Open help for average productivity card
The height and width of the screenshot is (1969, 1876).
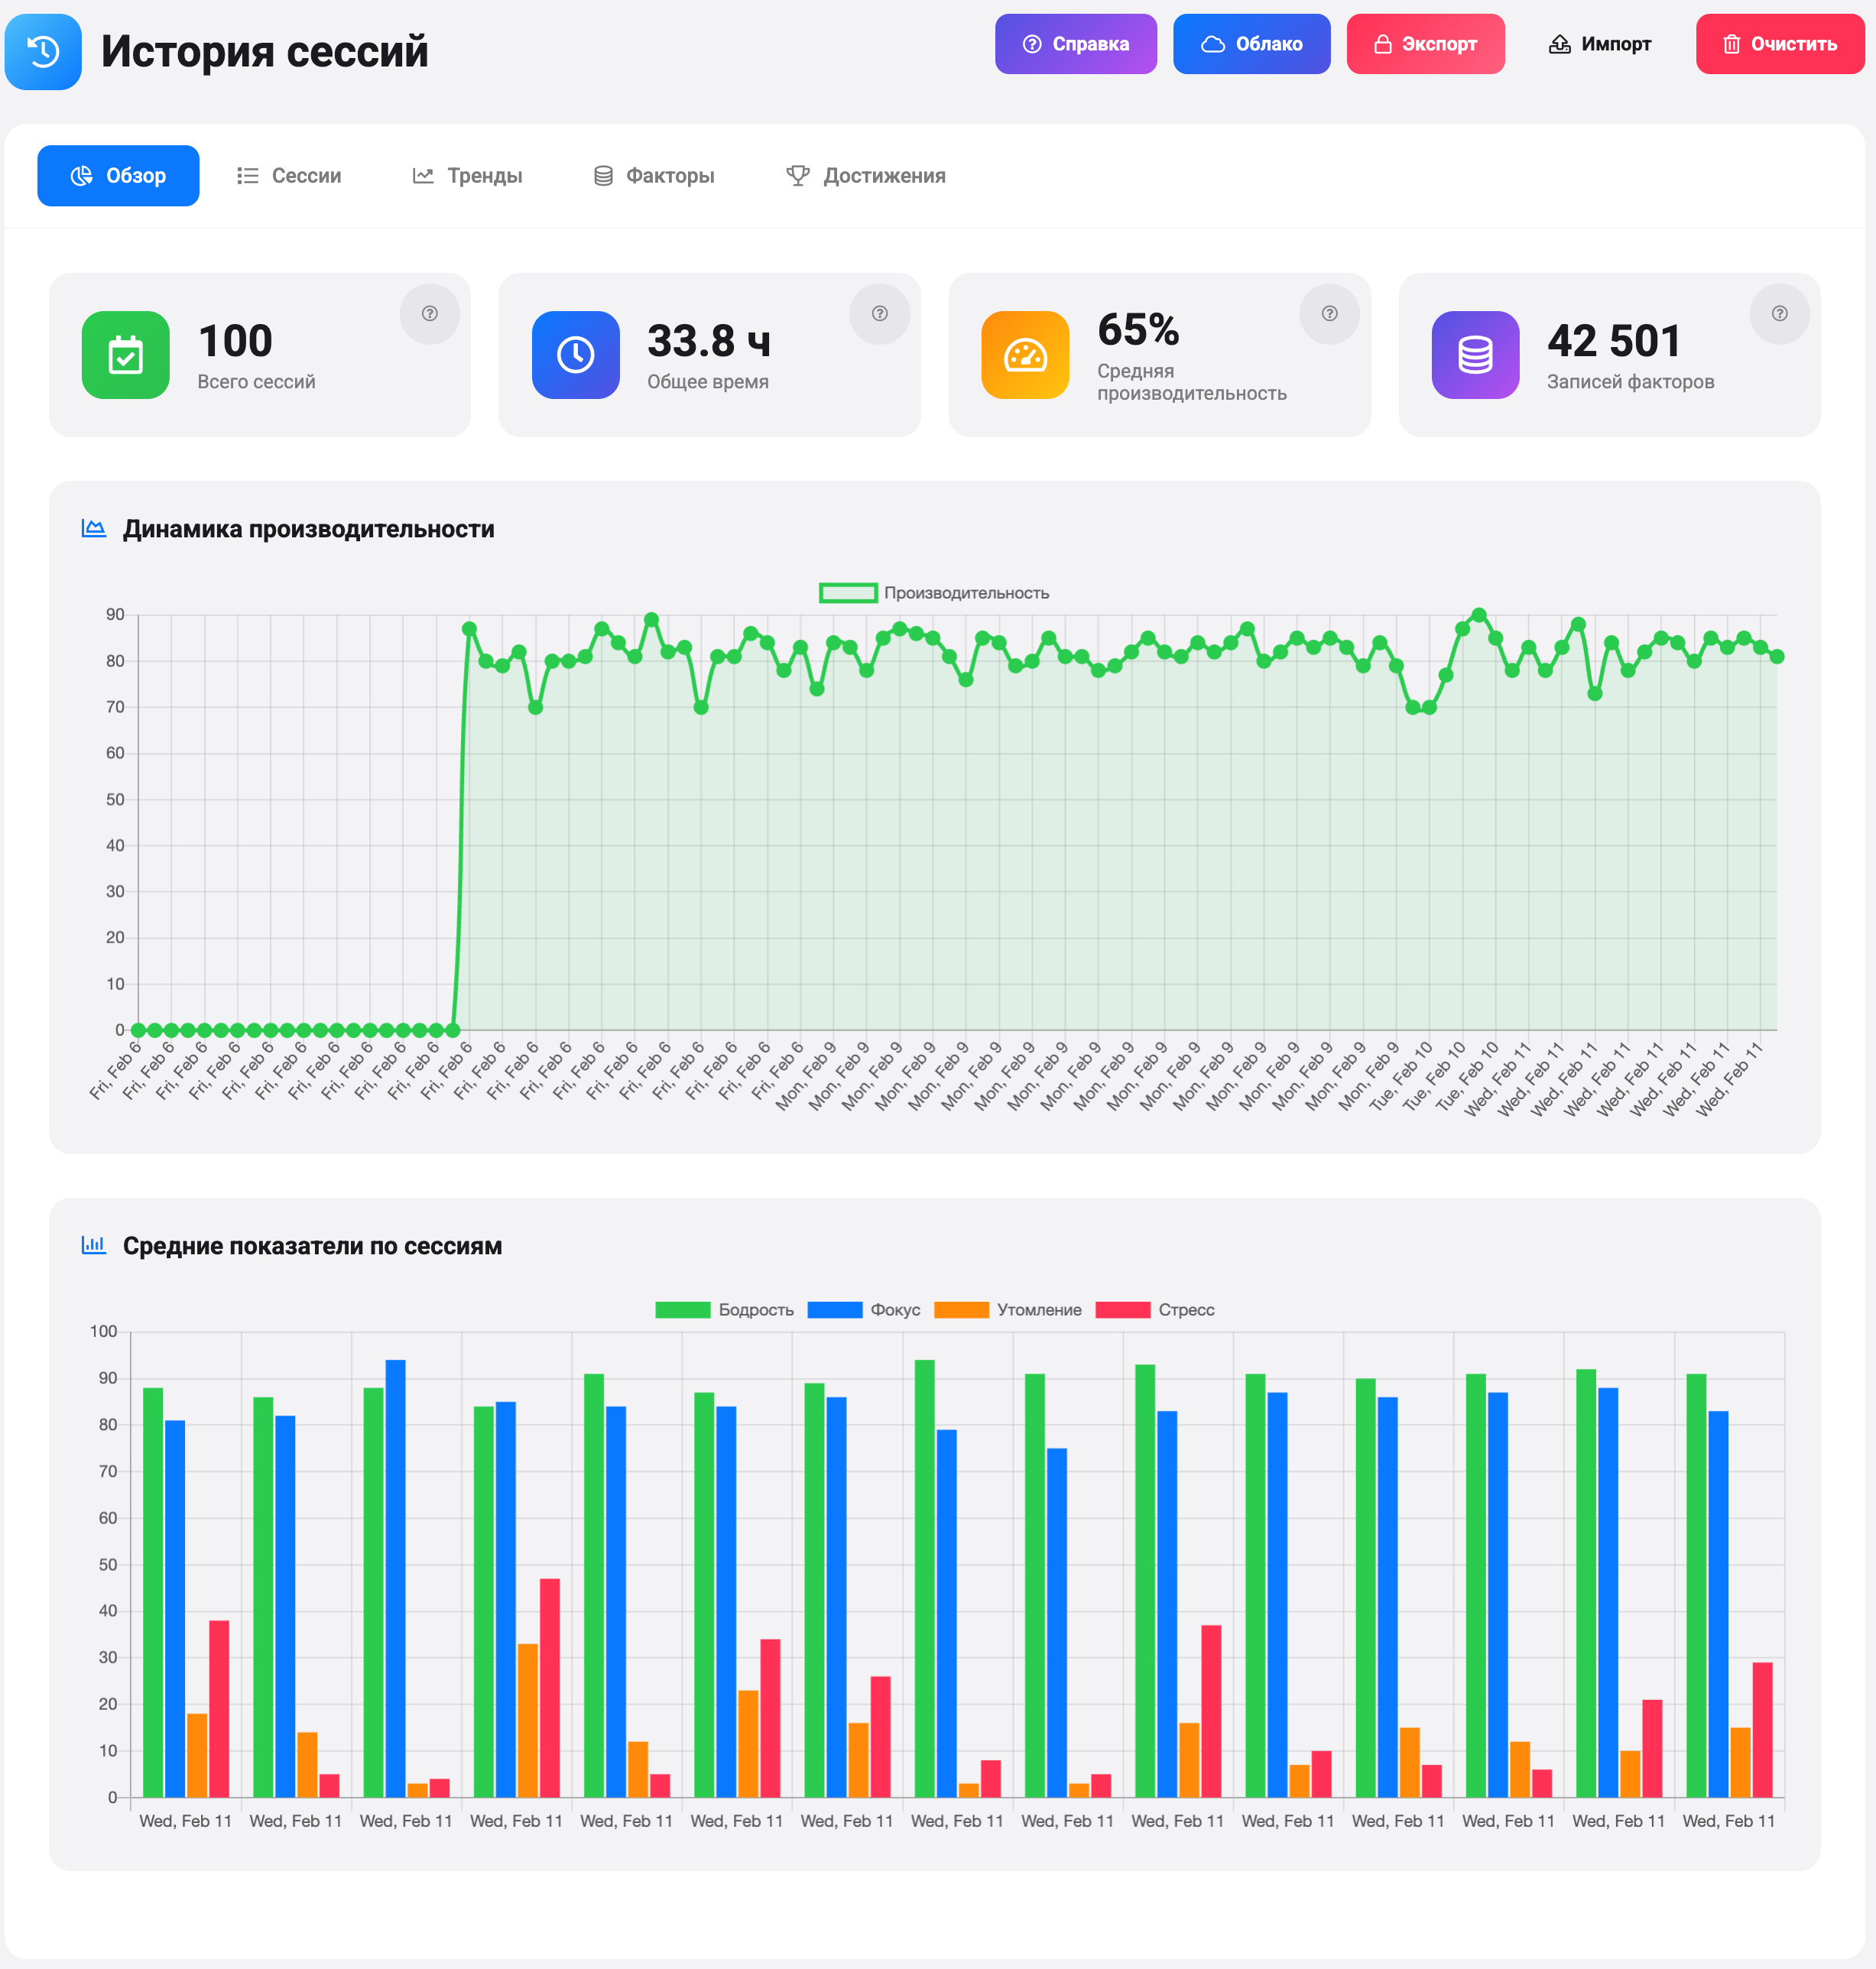[1329, 314]
